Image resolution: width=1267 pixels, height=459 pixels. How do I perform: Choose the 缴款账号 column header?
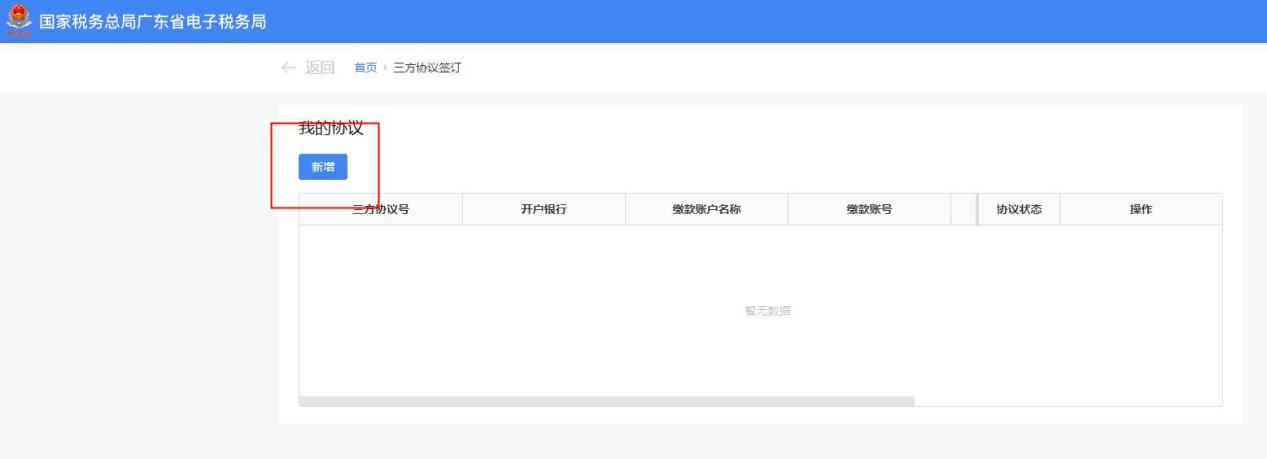coord(869,210)
